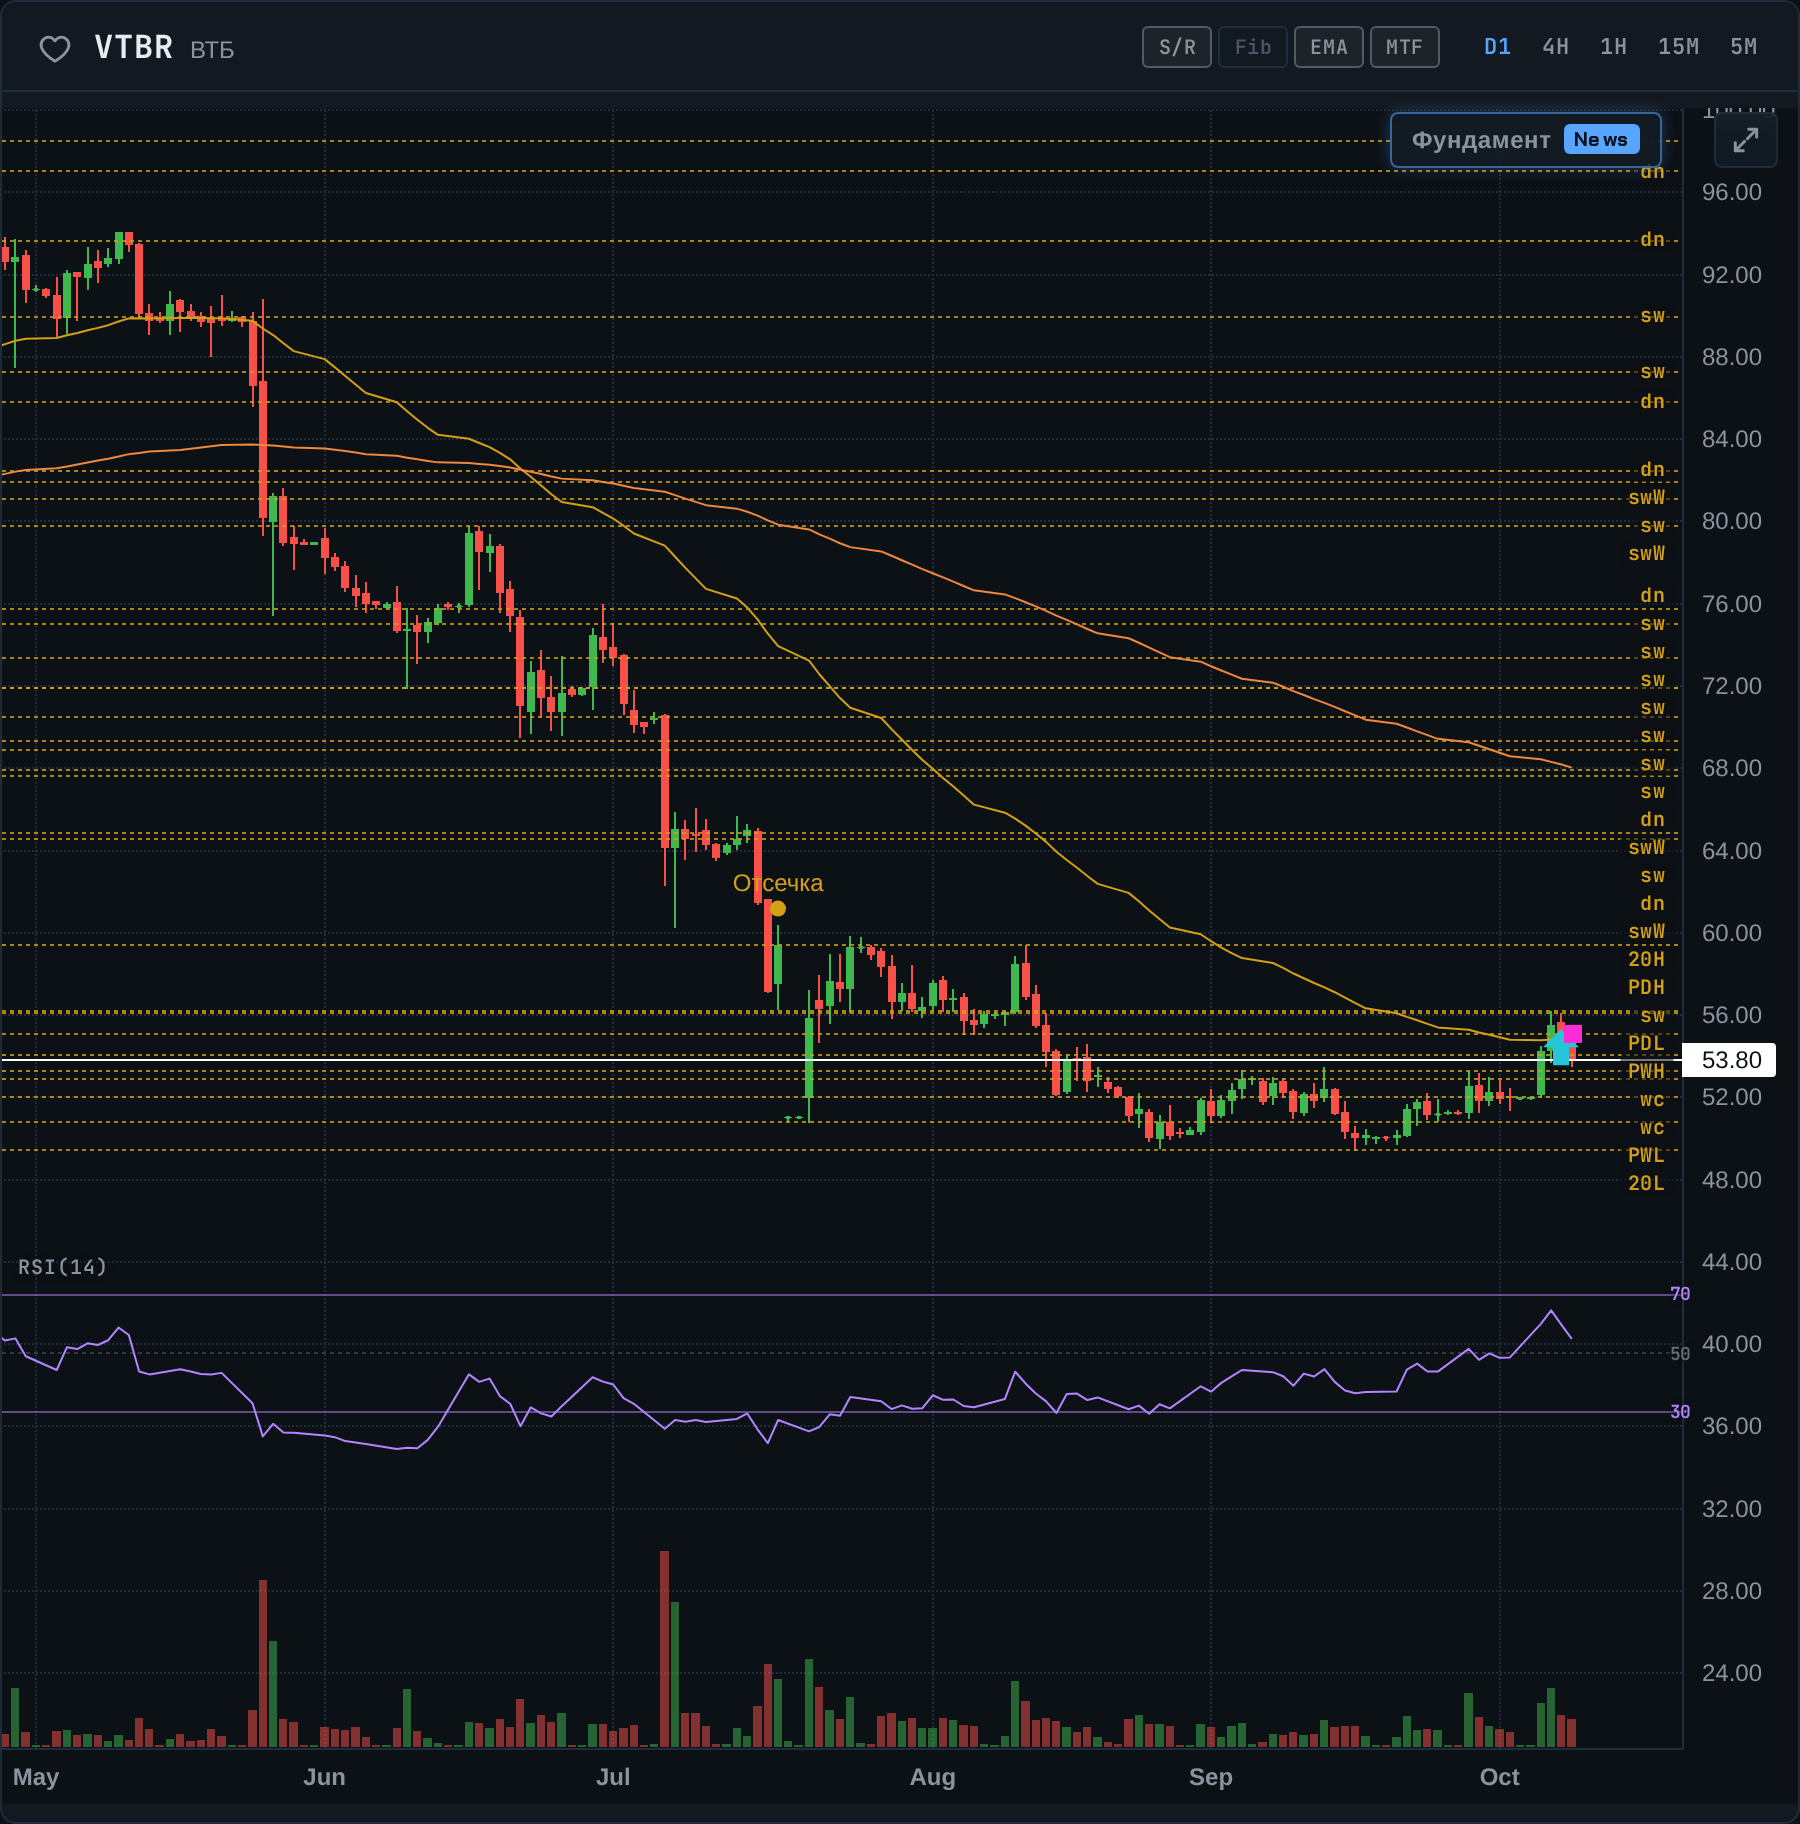Switch to the D1 timeframe
The width and height of the screenshot is (1800, 1824).
(x=1497, y=47)
